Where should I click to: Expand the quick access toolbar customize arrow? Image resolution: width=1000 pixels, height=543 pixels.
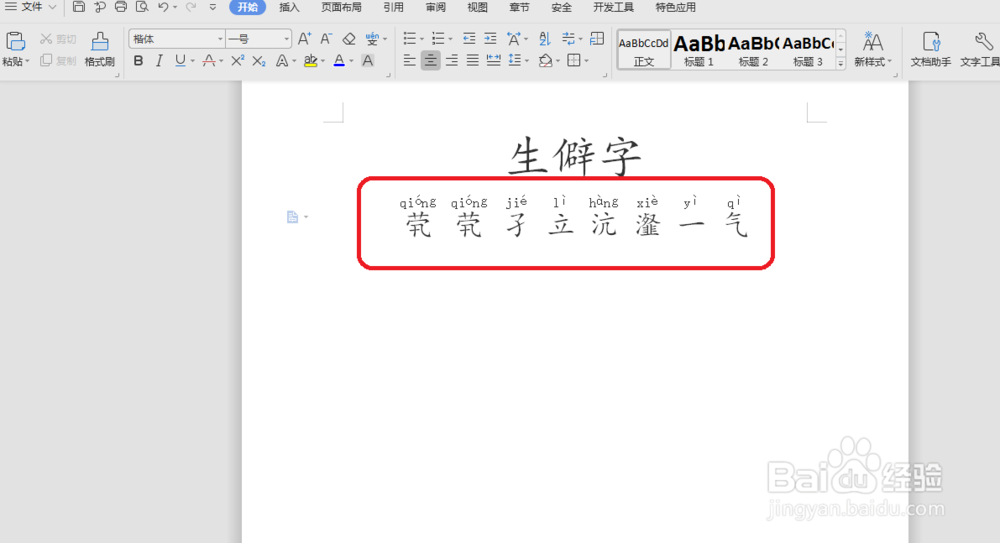pos(212,7)
